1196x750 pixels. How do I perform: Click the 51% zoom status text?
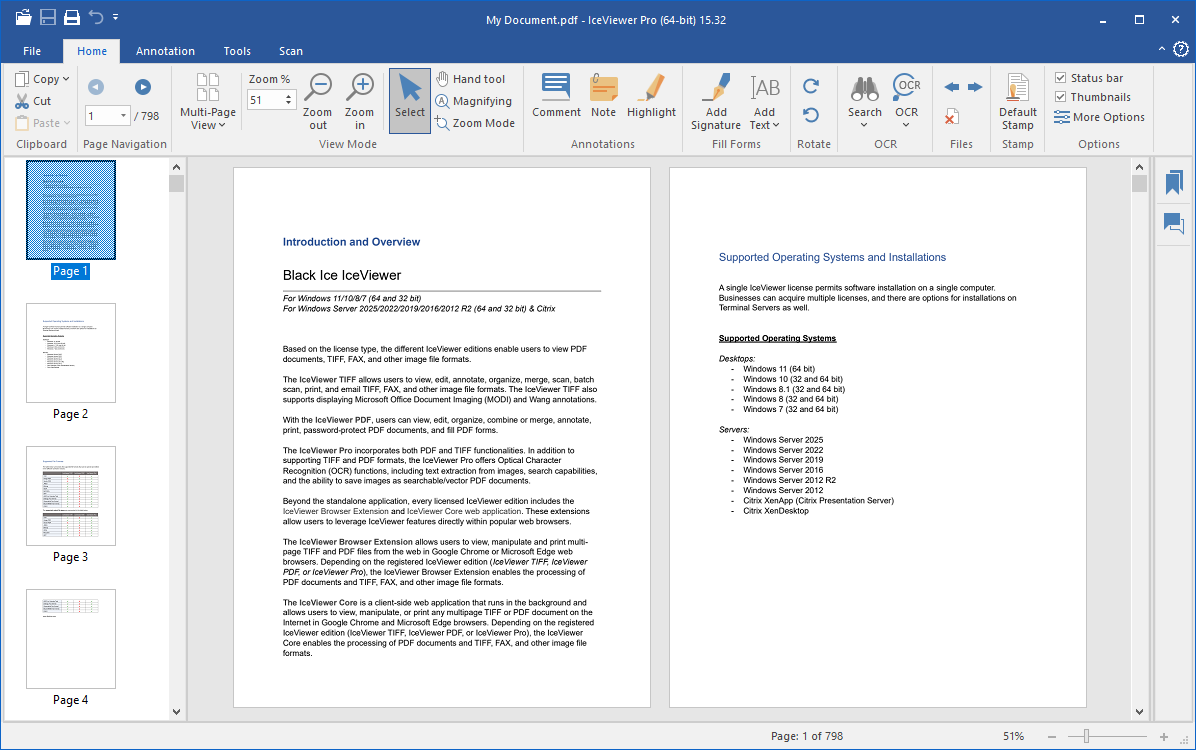click(x=1013, y=736)
